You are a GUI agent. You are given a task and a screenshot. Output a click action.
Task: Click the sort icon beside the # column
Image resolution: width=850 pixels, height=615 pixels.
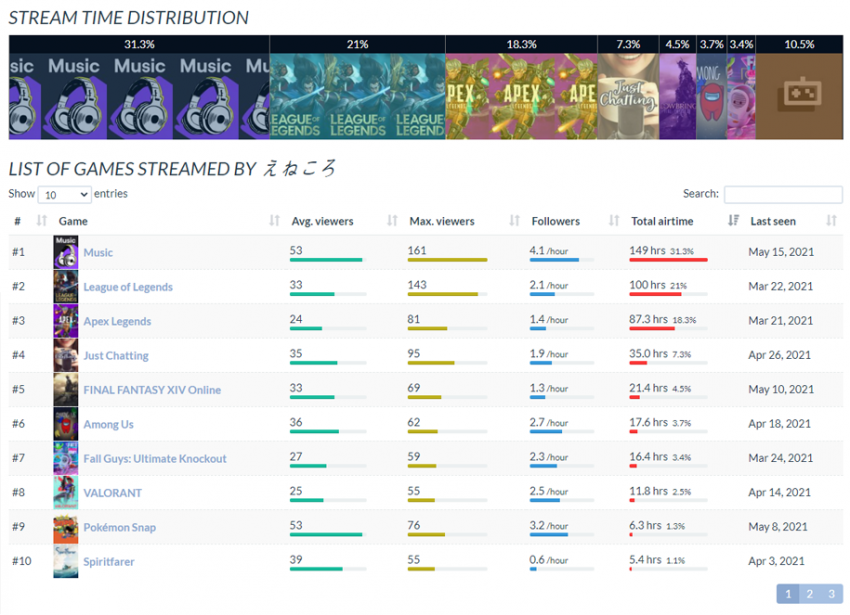pos(42,221)
